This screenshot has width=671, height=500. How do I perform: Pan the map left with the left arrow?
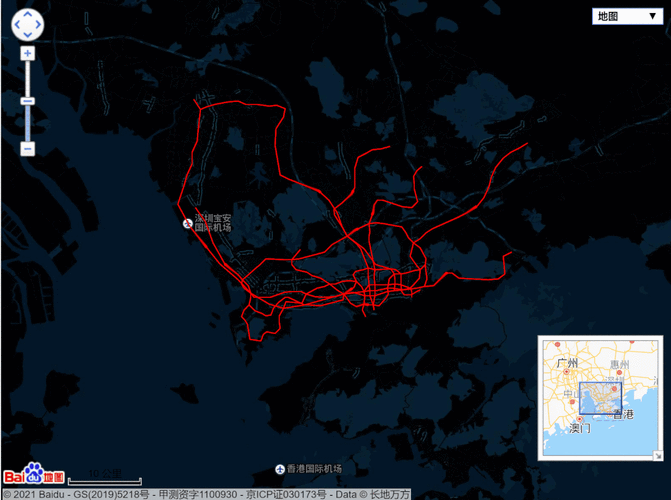point(16,24)
